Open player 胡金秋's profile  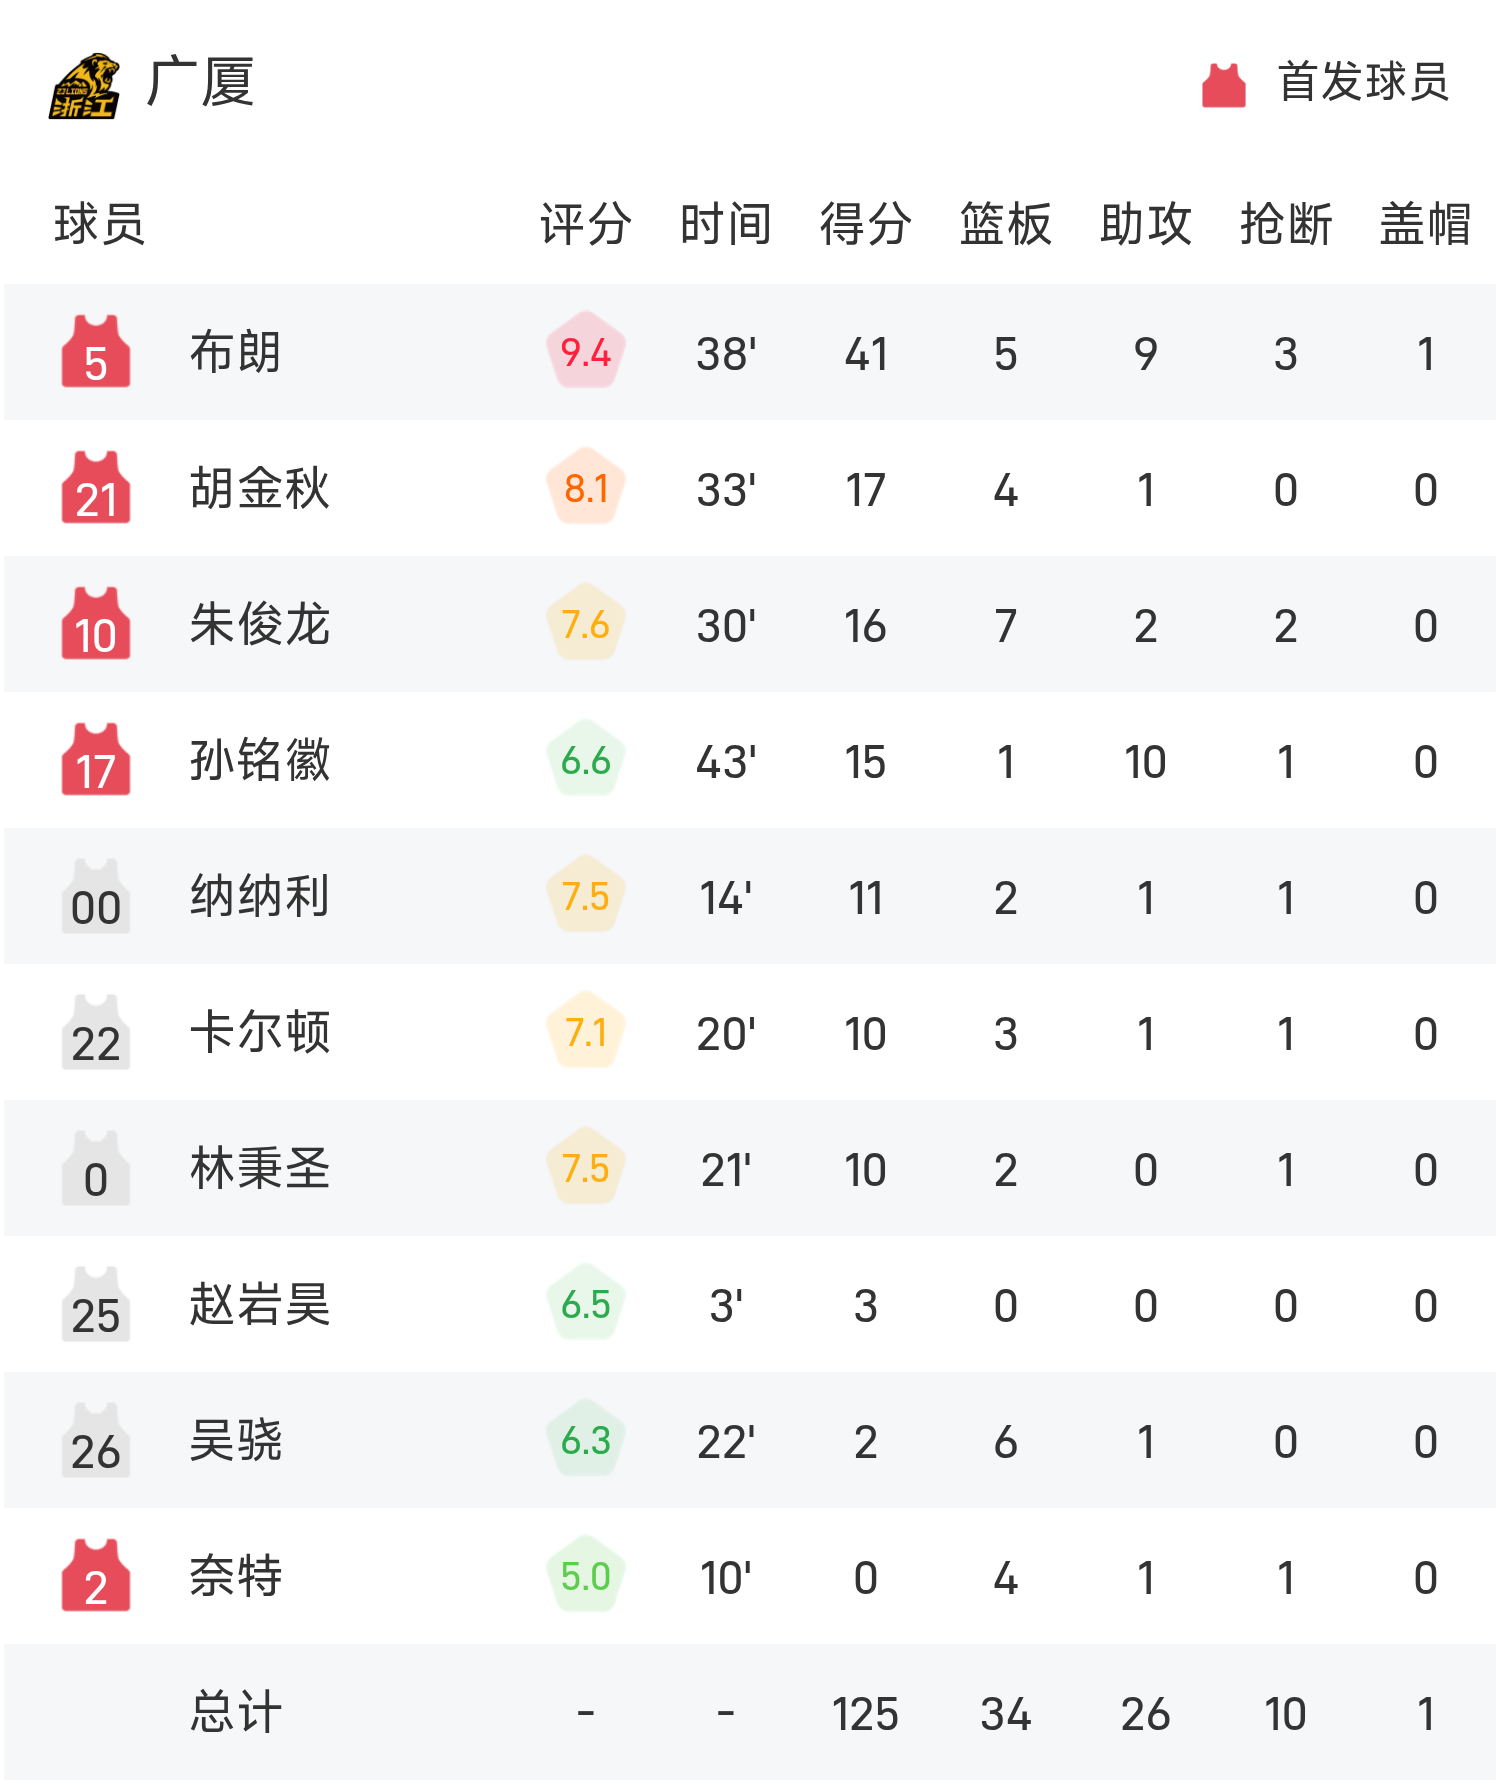coord(260,488)
